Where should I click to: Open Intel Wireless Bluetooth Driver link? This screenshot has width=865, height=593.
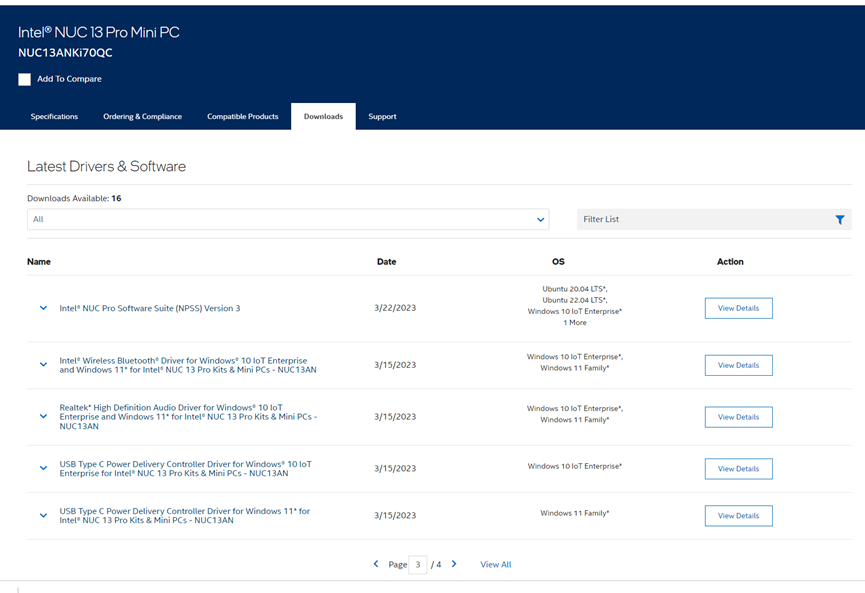tap(188, 365)
